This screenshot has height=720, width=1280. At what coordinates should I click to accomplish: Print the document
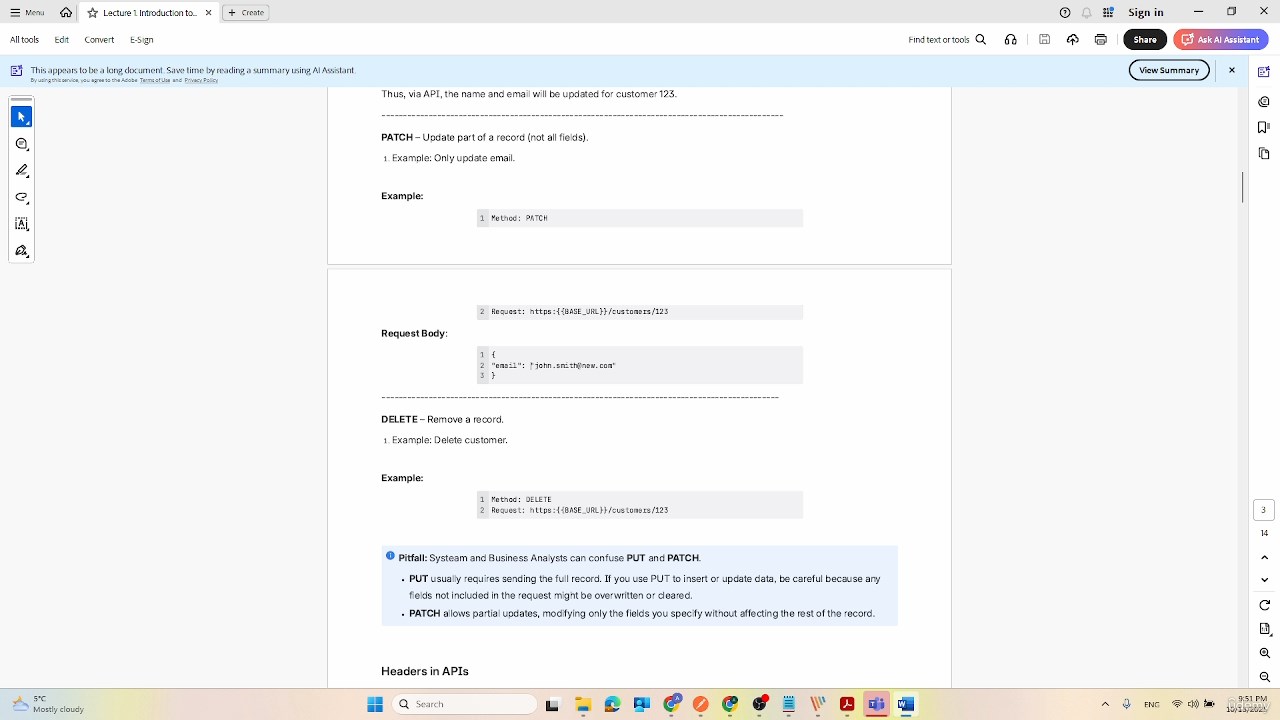click(x=1101, y=40)
